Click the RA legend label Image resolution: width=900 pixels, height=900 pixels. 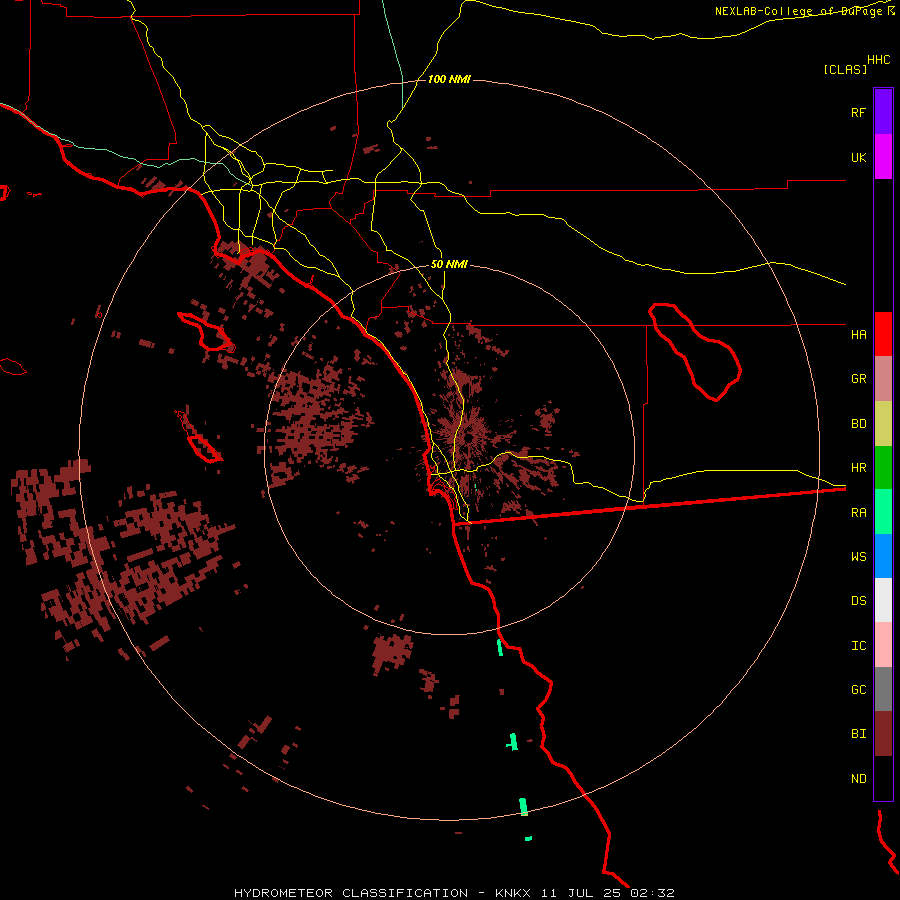tap(858, 512)
